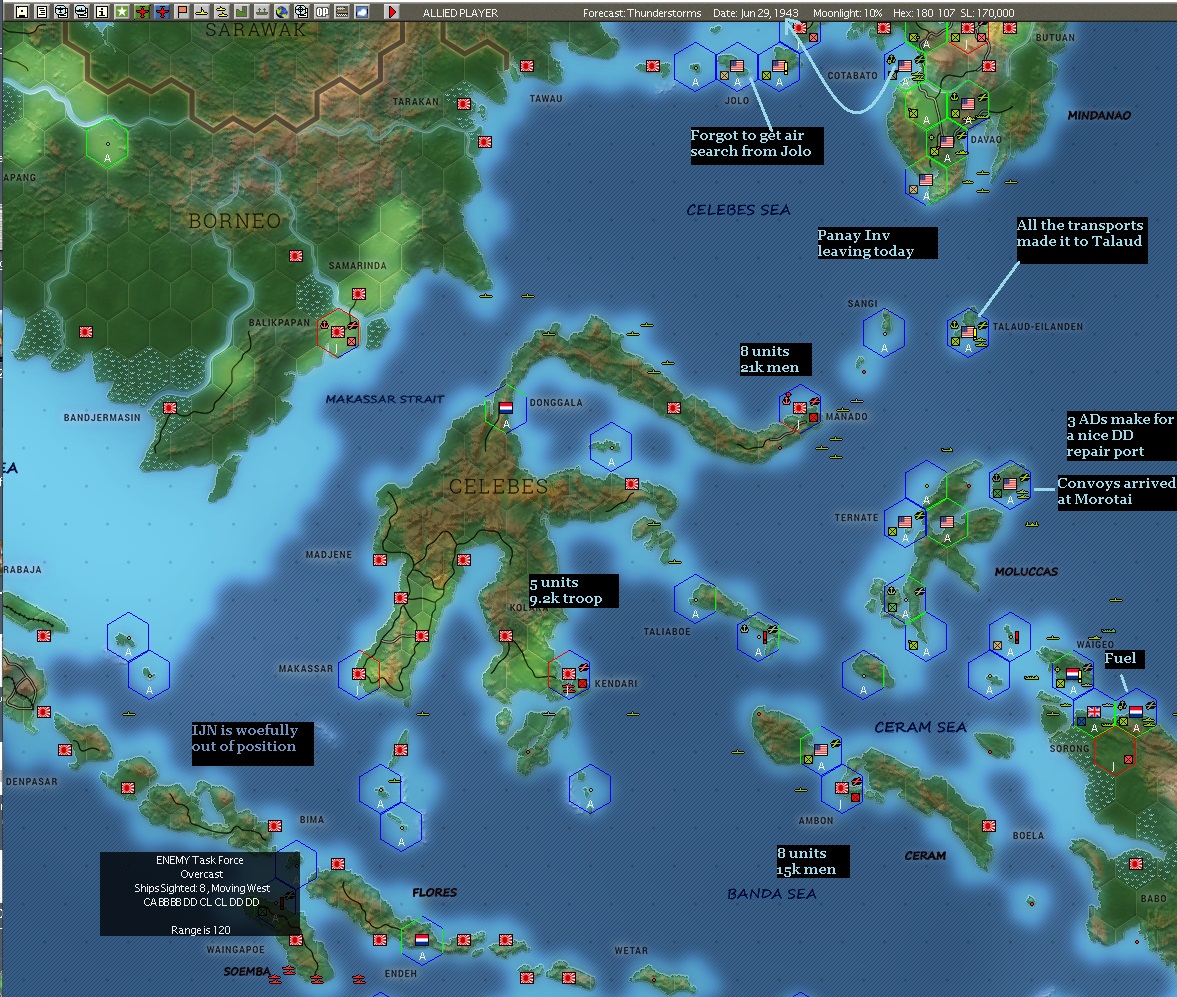Select the US base hex at Davao
The height and width of the screenshot is (997, 1177).
[947, 143]
